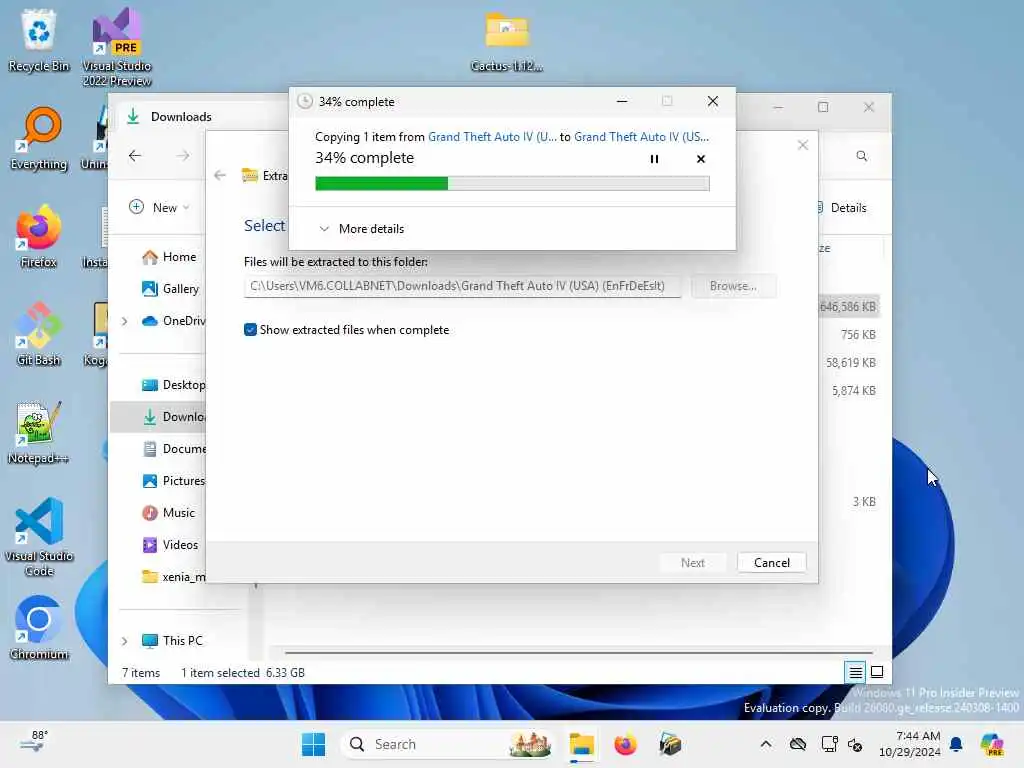1024x768 pixels.
Task: Show hidden system tray icons
Action: click(x=765, y=744)
